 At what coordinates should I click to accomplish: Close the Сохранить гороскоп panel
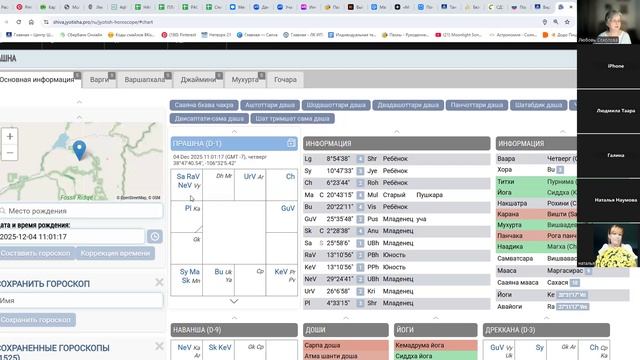[x=159, y=282]
